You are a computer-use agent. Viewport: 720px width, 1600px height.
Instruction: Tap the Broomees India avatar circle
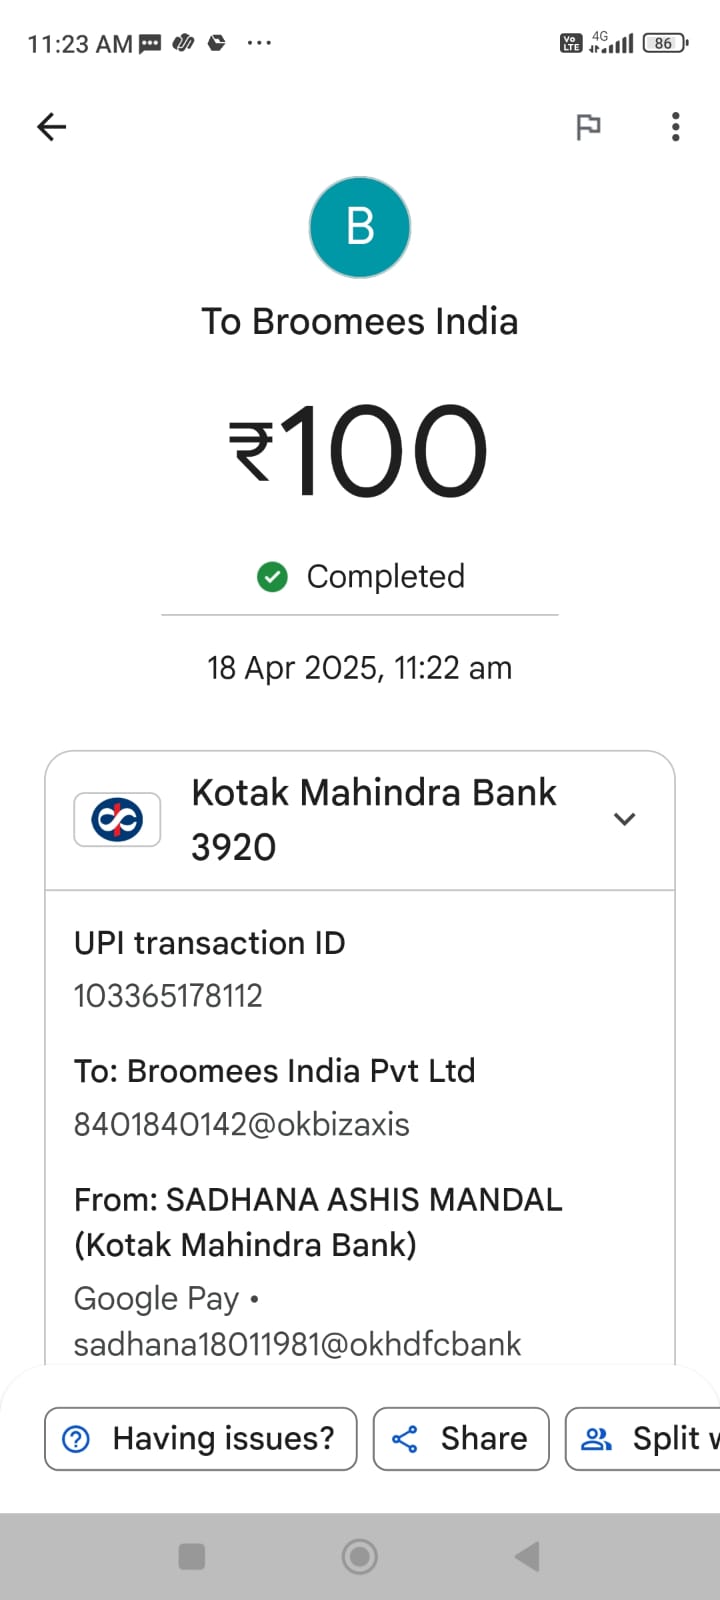click(x=360, y=227)
